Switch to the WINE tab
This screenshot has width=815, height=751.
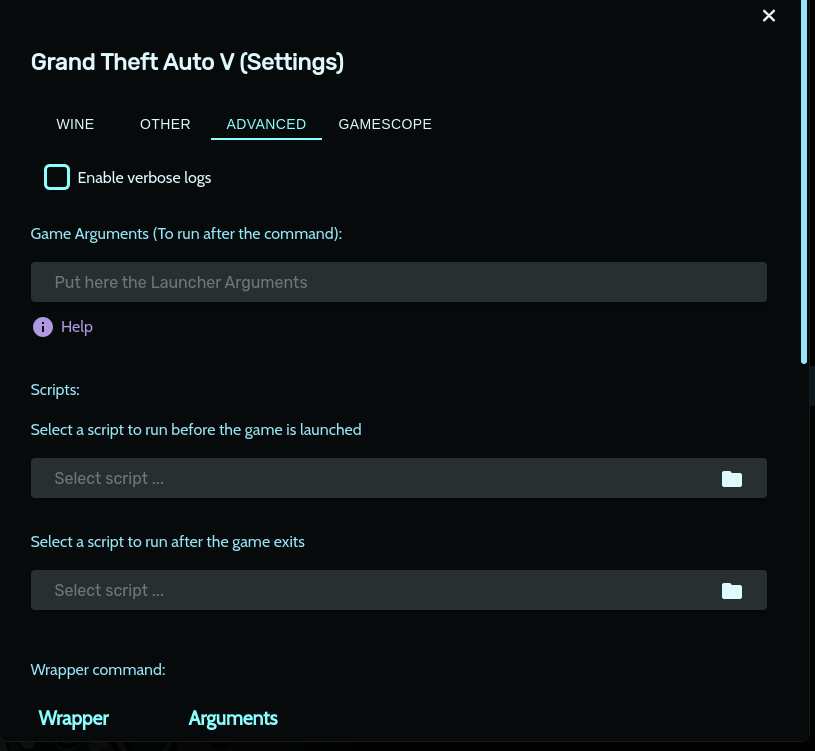click(x=75, y=124)
